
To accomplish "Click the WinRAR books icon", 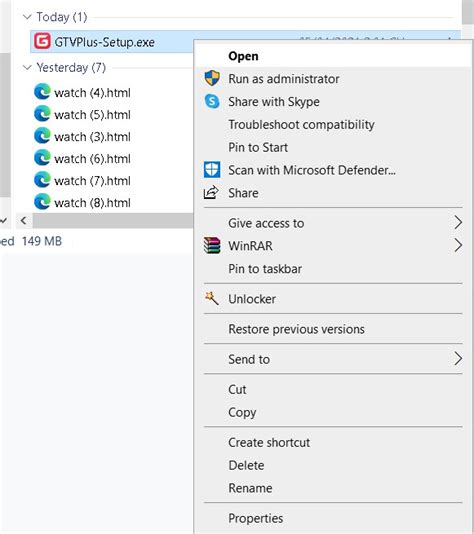I will (212, 246).
